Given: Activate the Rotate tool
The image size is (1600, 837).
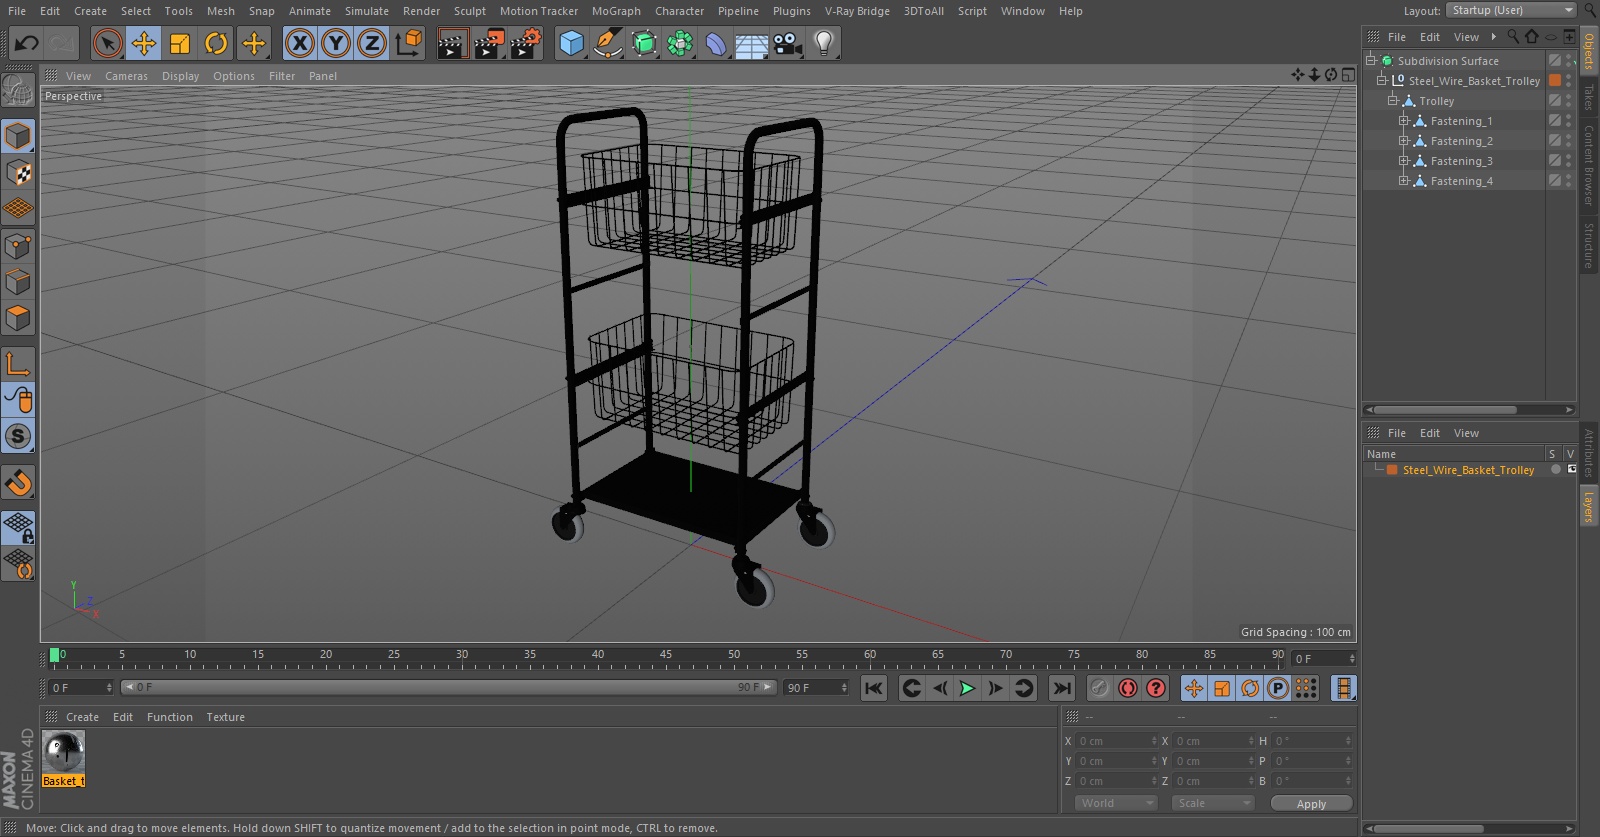Looking at the screenshot, I should (216, 43).
